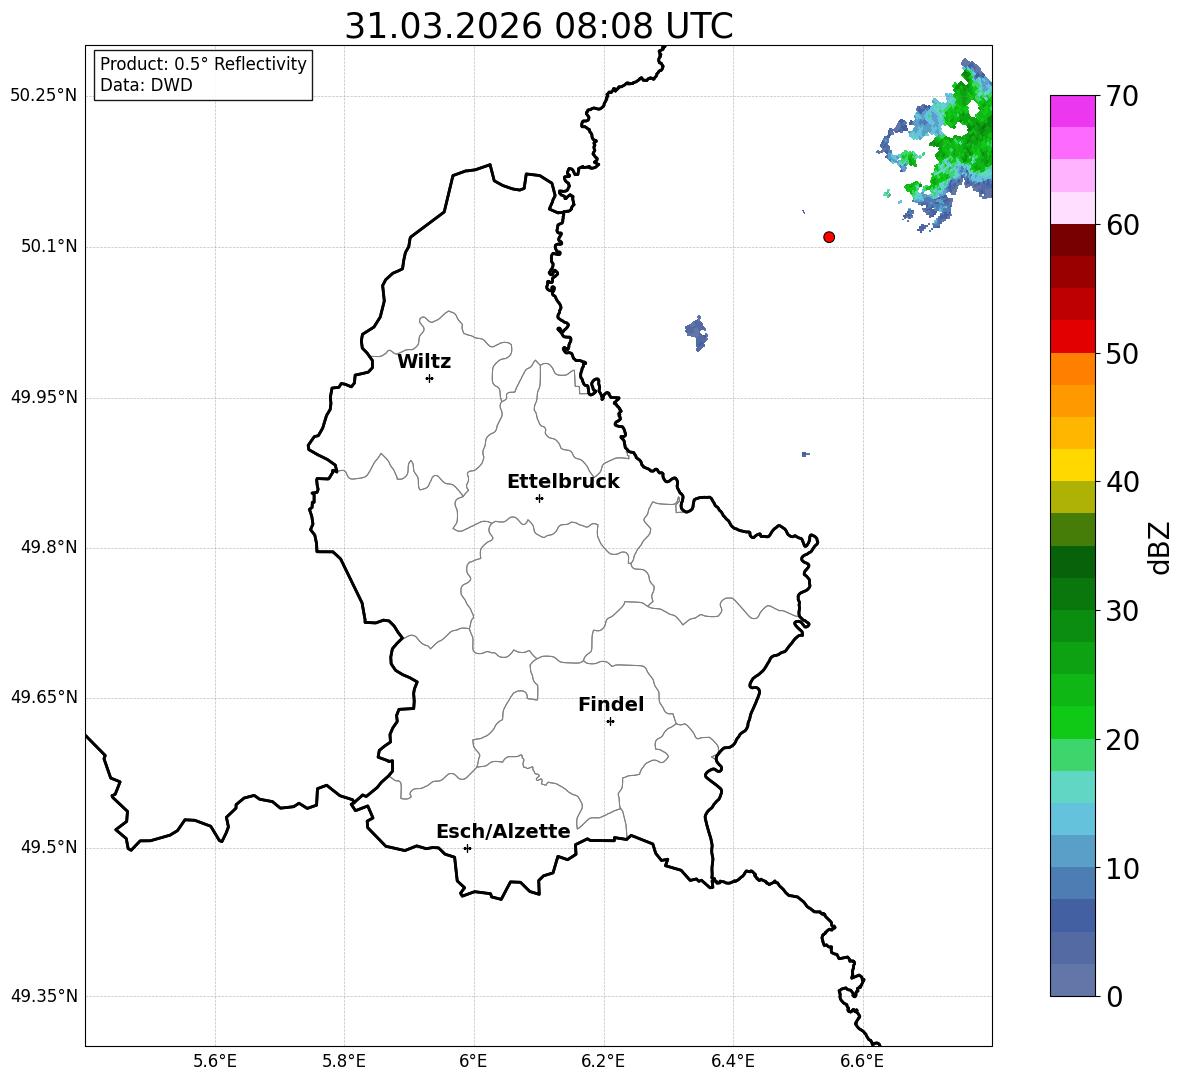Click the 5.8°E longitude label
This screenshot has width=1184, height=1081.
[344, 1061]
